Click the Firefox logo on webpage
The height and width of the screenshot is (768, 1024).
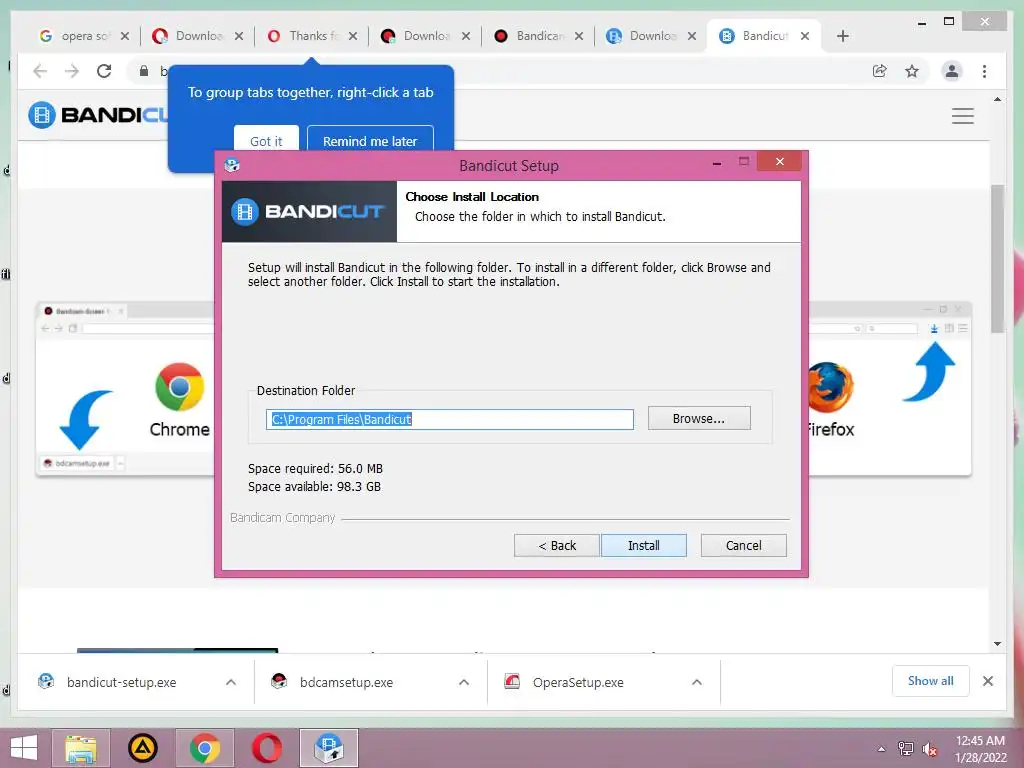click(x=830, y=387)
